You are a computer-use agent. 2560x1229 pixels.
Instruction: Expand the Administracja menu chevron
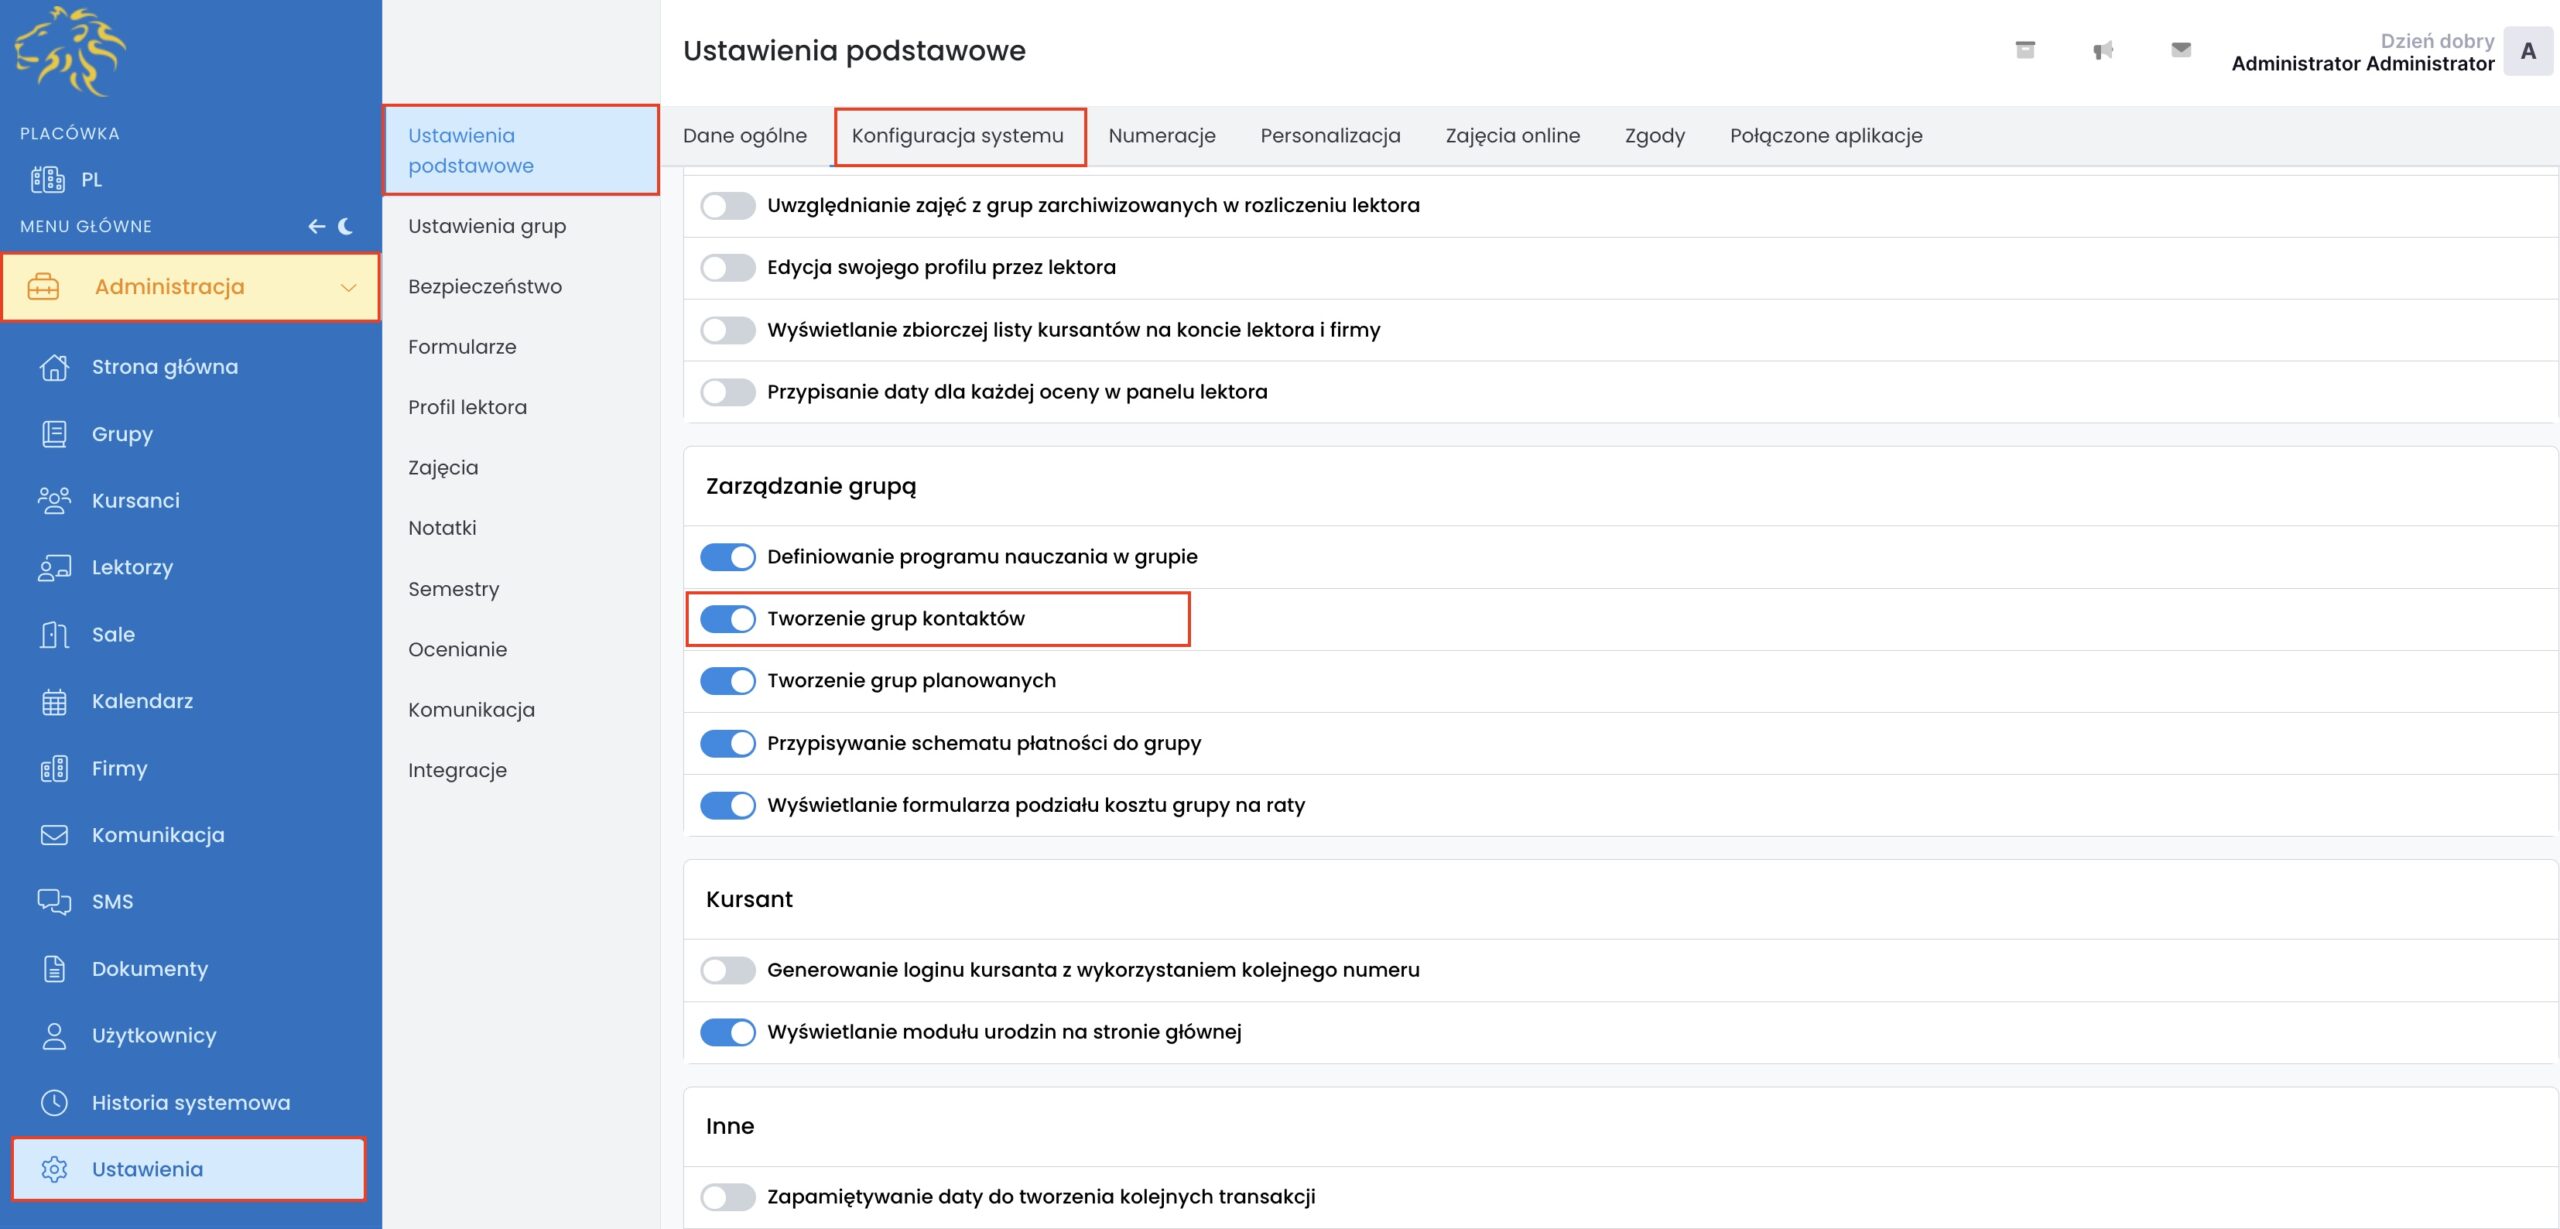tap(348, 288)
